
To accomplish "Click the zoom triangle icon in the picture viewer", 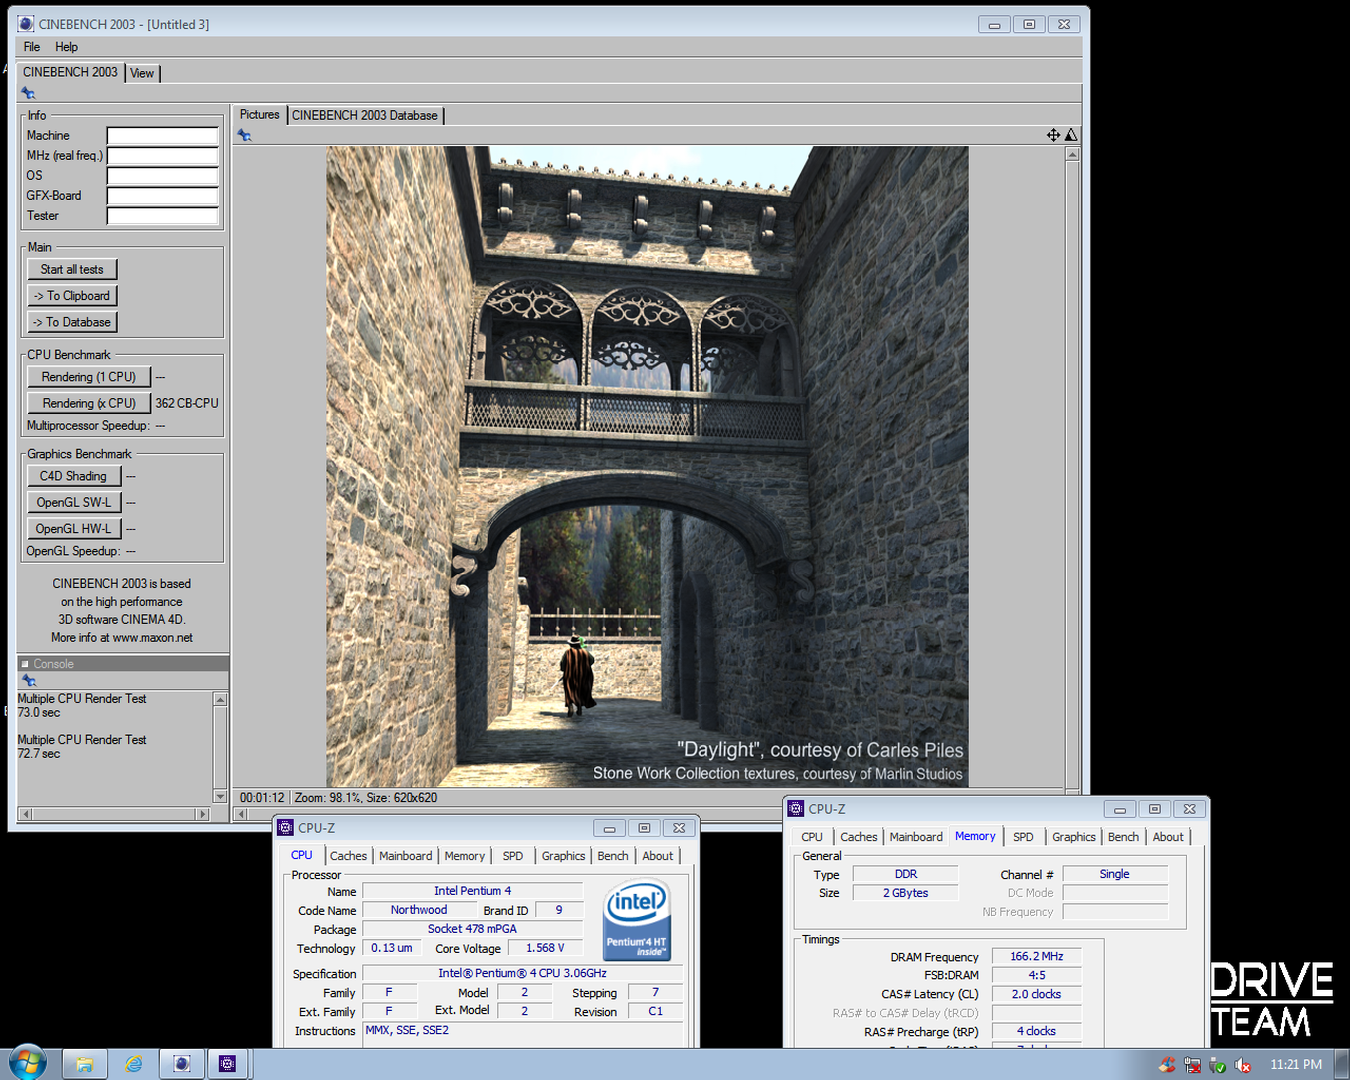I will (x=1071, y=135).
